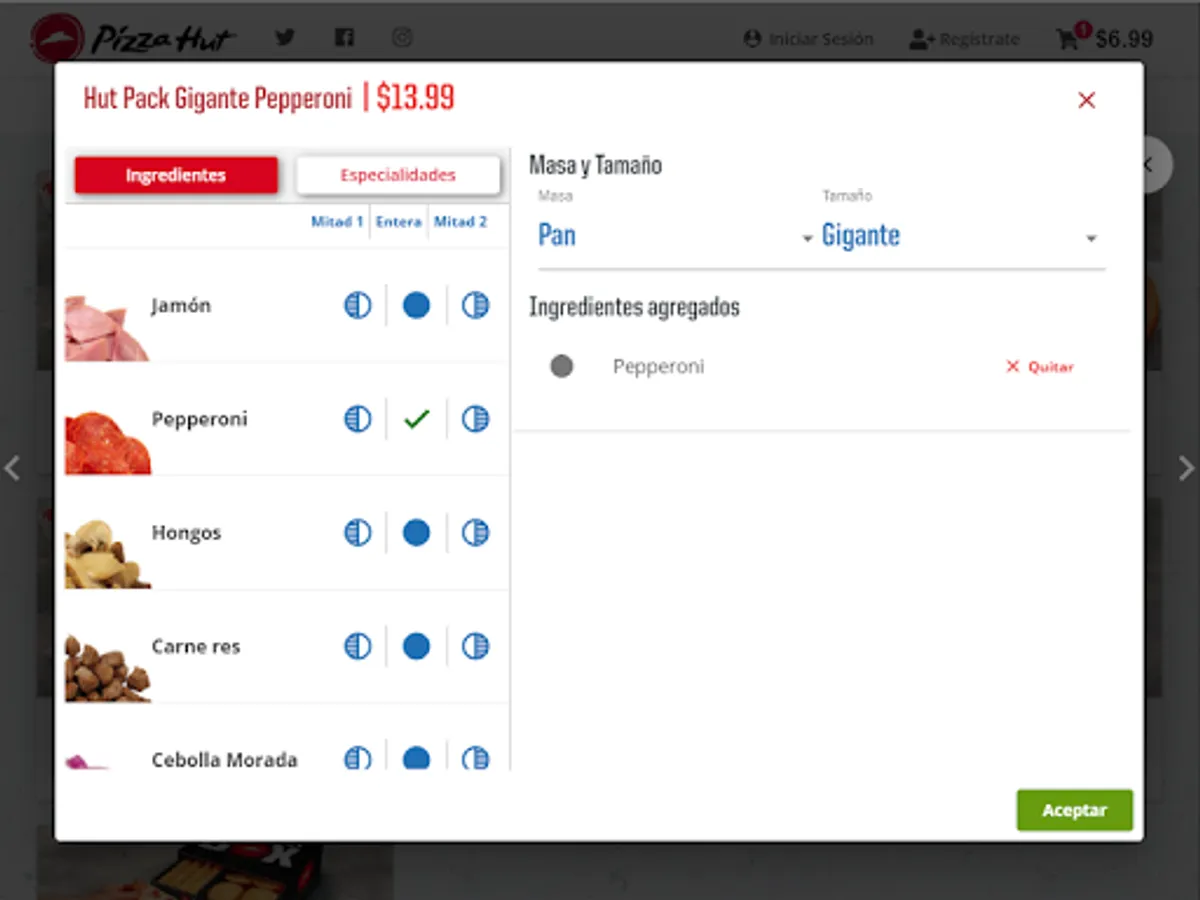
Task: Add Carne res to entire pizza
Action: point(416,646)
